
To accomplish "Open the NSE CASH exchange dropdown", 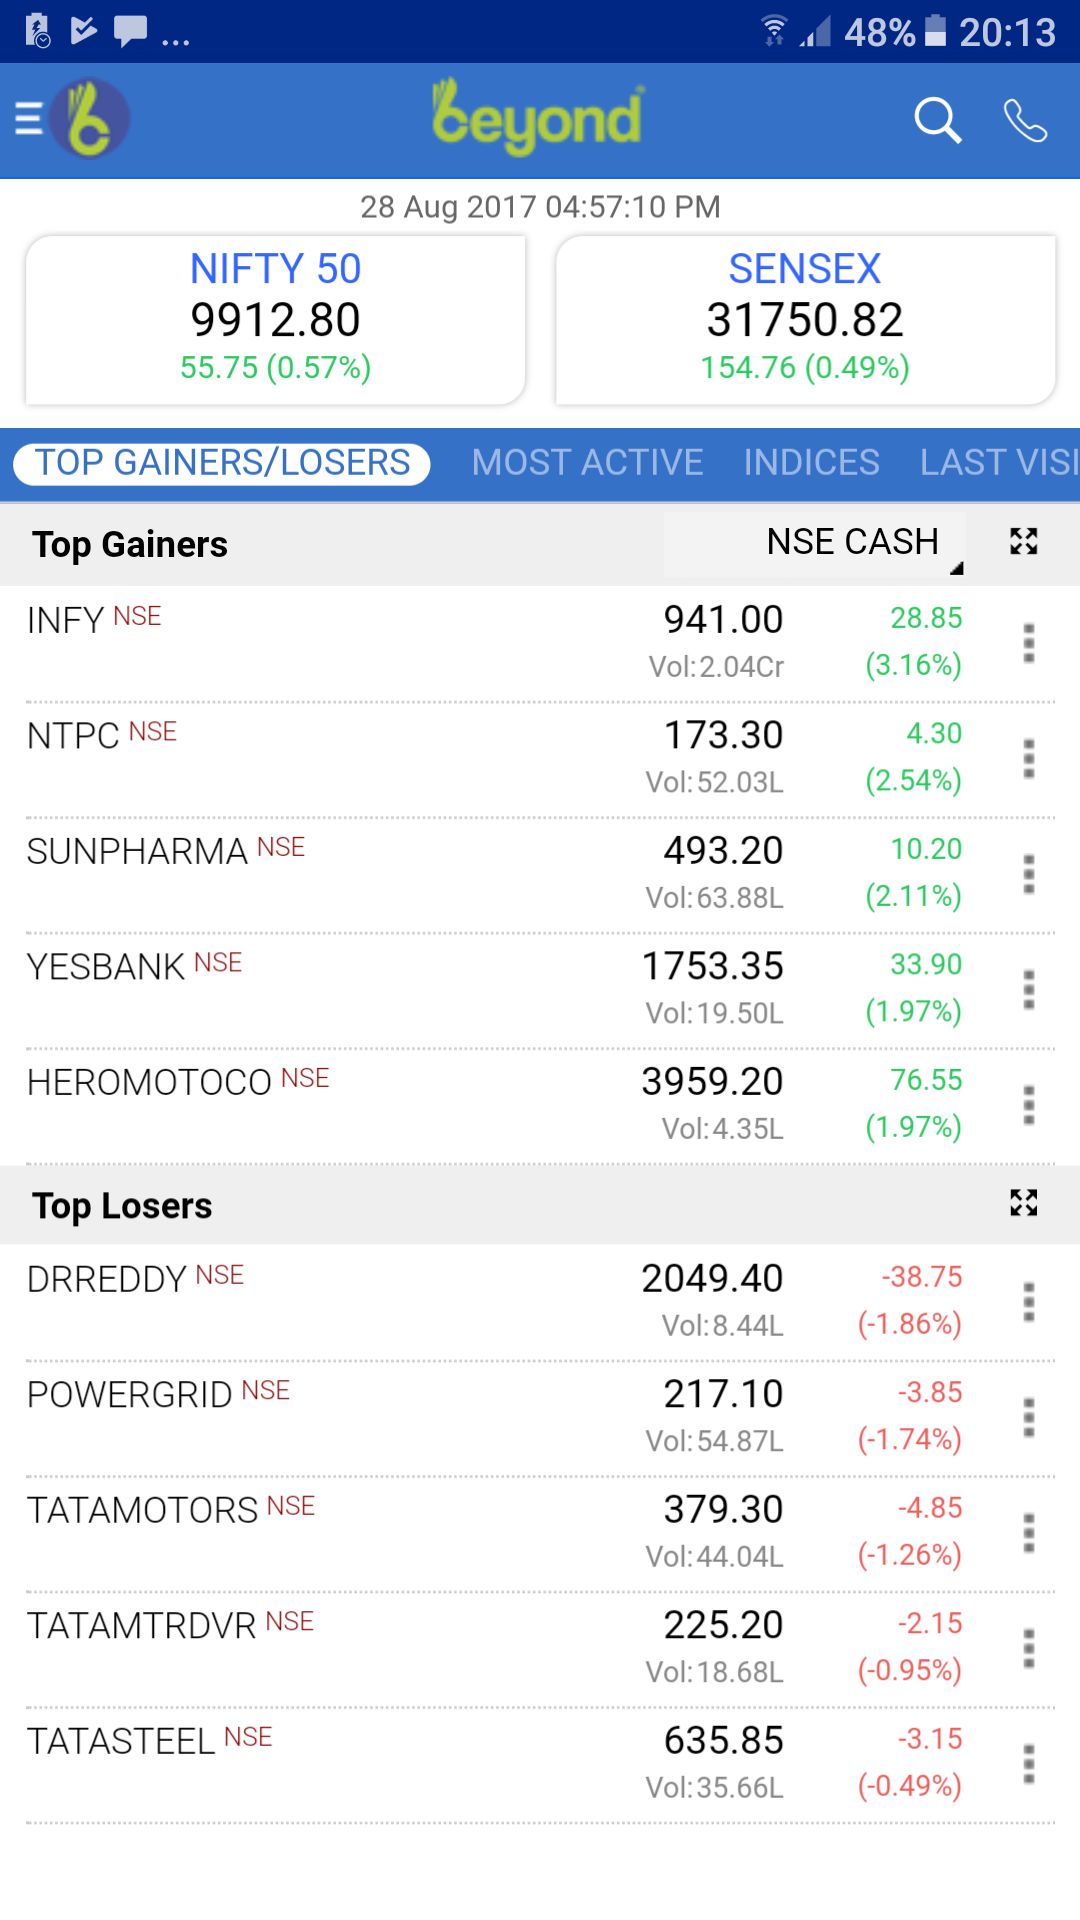I will point(852,543).
